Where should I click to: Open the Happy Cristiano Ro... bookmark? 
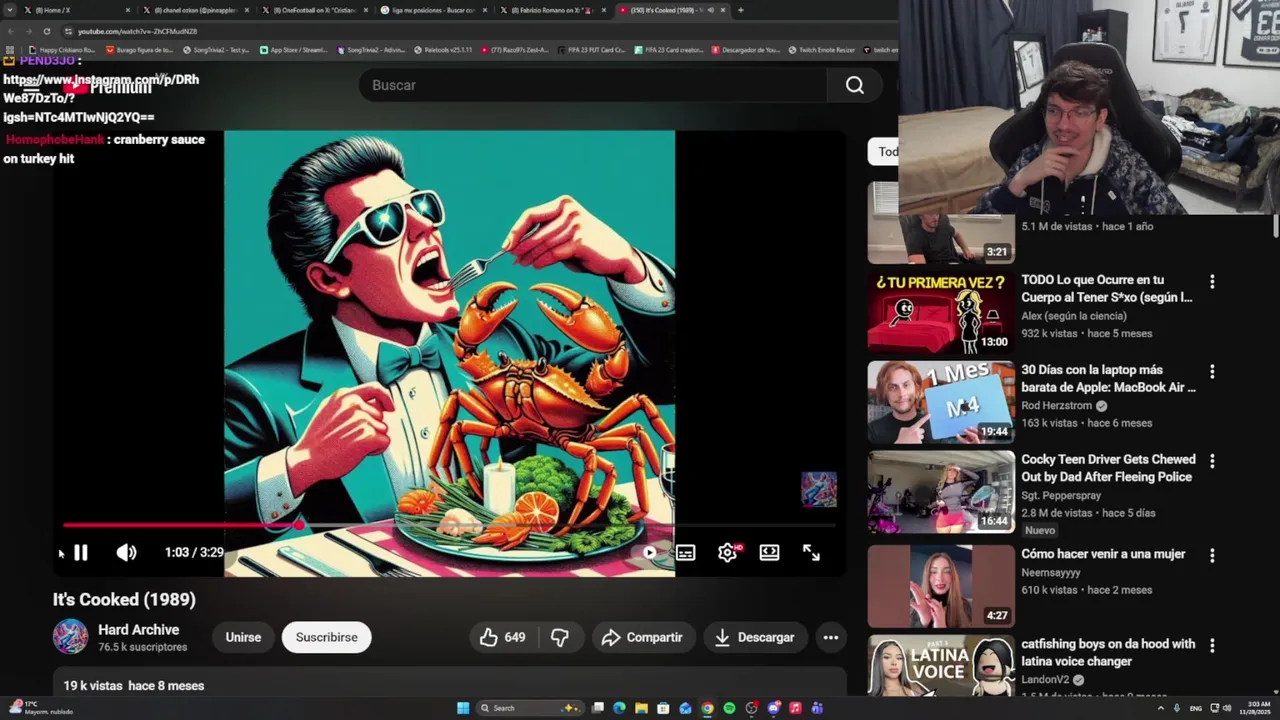(x=62, y=49)
